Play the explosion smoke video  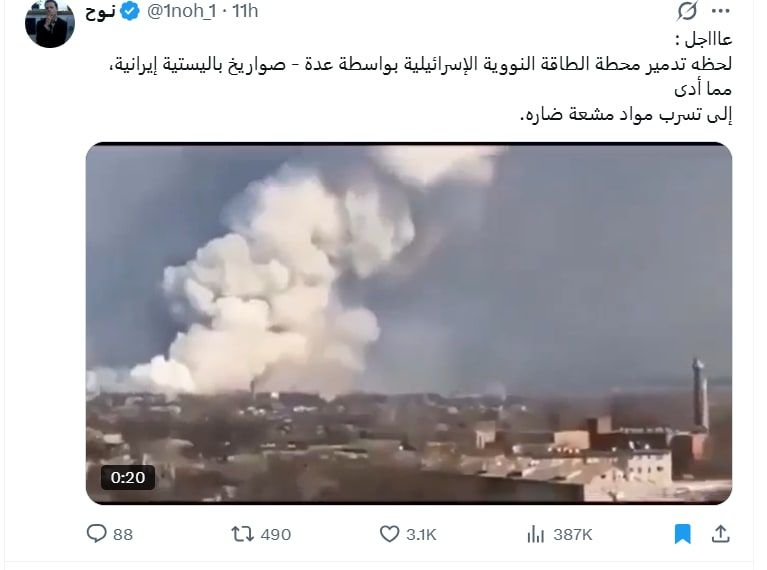click(x=409, y=323)
